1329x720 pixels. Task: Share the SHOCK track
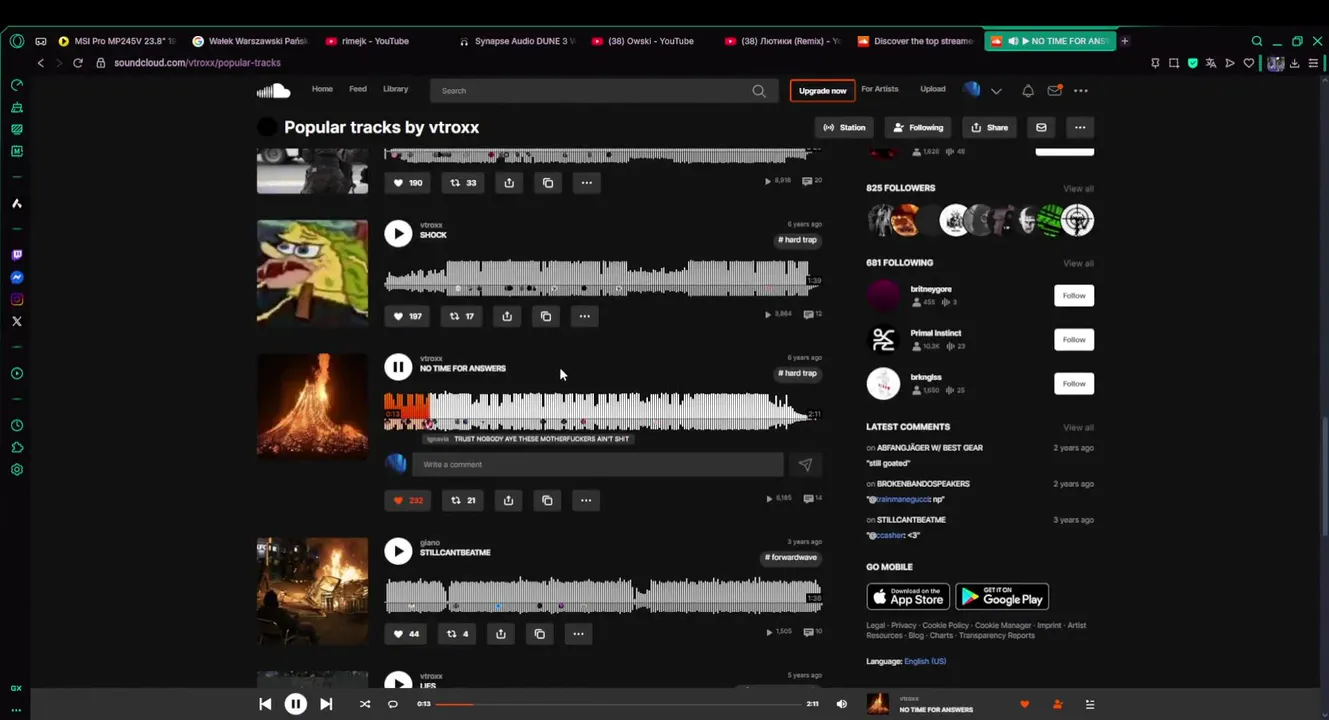pyautogui.click(x=507, y=316)
